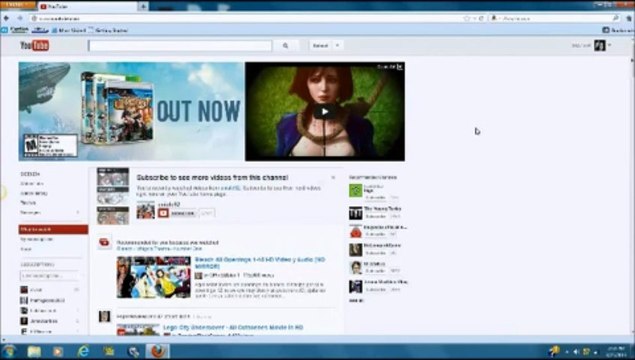Click the corner icon on the ad video
Screen dimensions: 635x360
[x=400, y=67]
